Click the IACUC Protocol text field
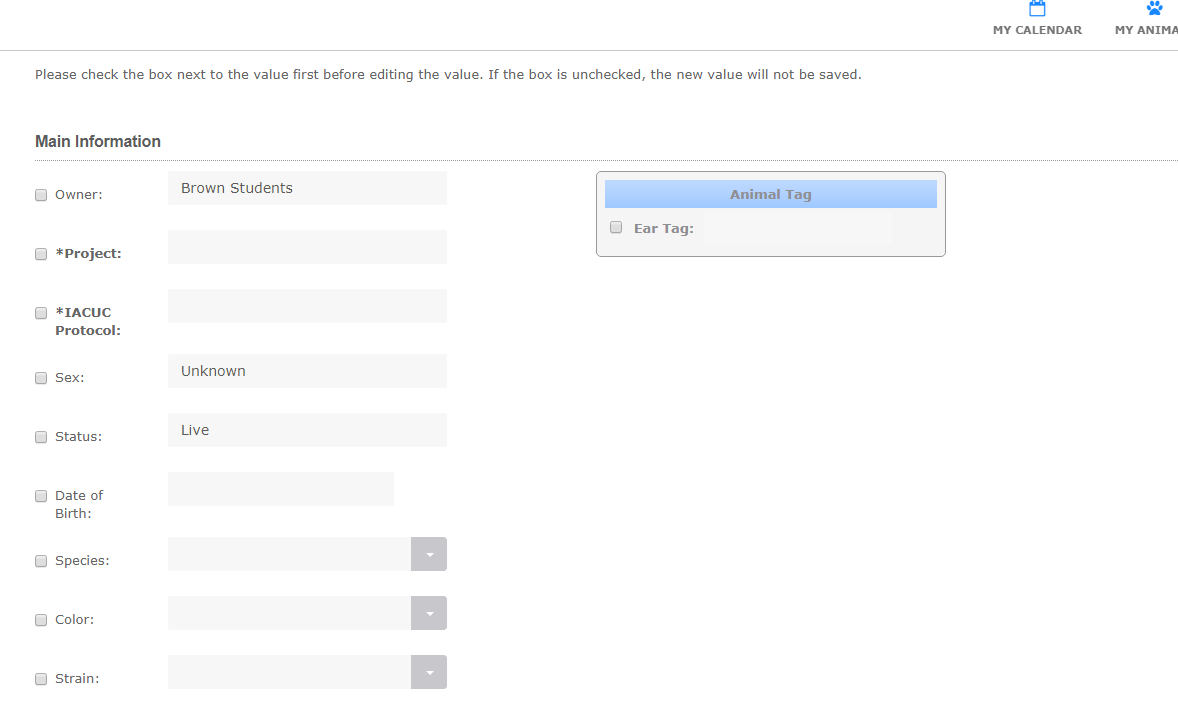The width and height of the screenshot is (1178, 709). 307,306
